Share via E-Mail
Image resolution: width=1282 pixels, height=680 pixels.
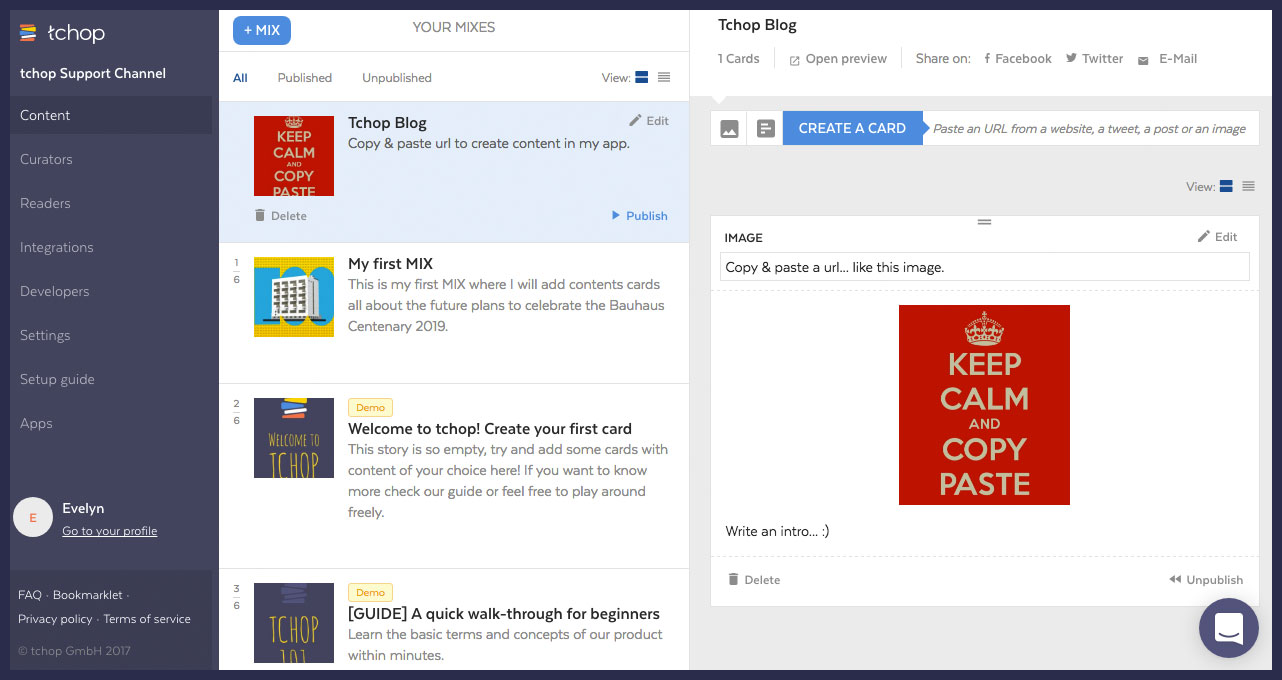1167,59
